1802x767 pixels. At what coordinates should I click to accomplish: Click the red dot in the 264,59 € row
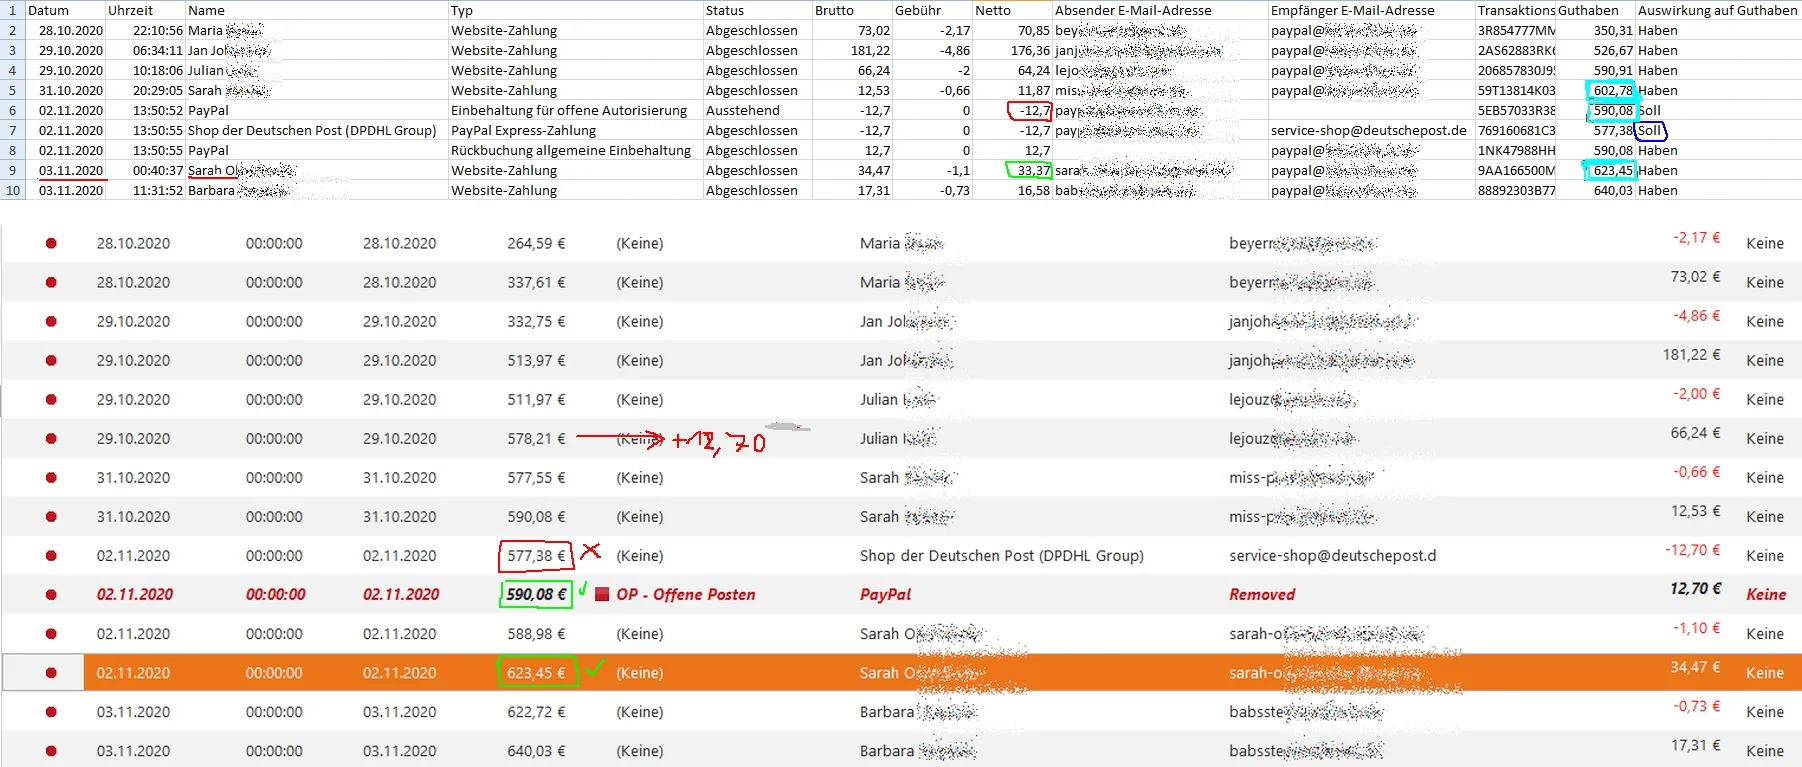click(x=51, y=243)
